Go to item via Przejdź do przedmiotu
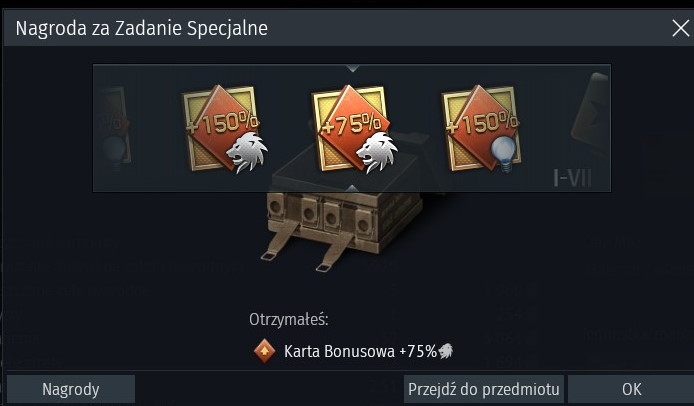The height and width of the screenshot is (406, 694). pos(484,389)
